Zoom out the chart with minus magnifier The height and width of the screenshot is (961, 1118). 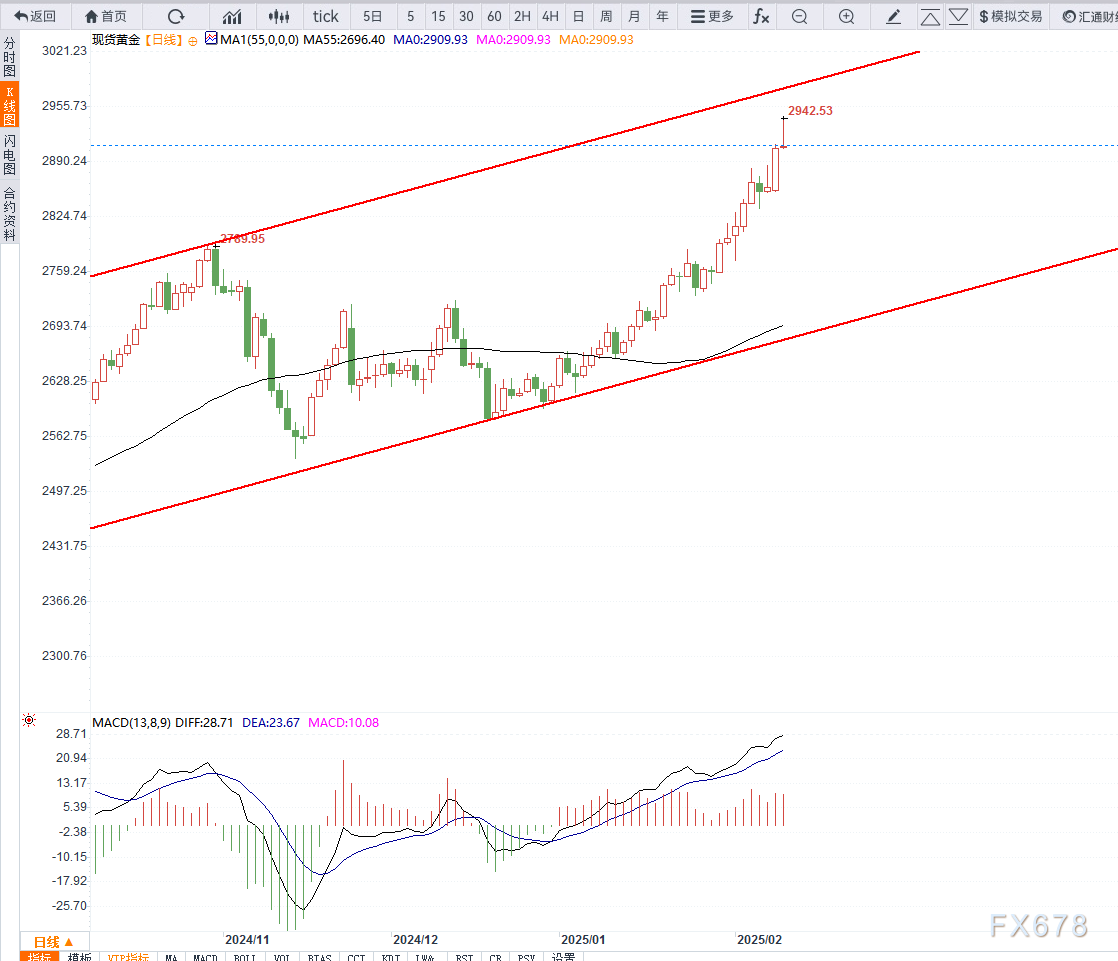tap(799, 16)
